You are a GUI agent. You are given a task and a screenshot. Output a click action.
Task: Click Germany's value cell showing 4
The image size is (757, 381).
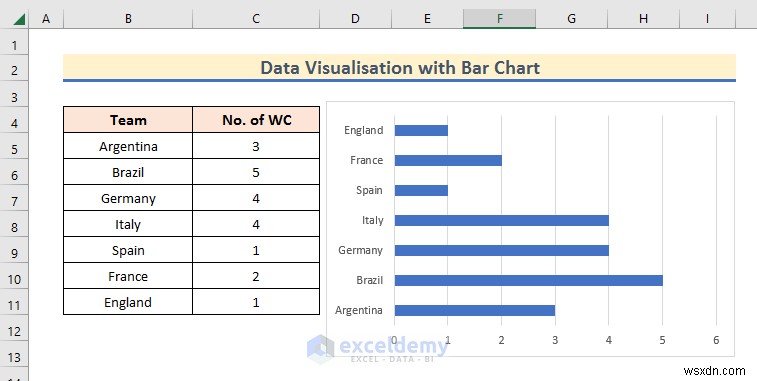coord(256,198)
